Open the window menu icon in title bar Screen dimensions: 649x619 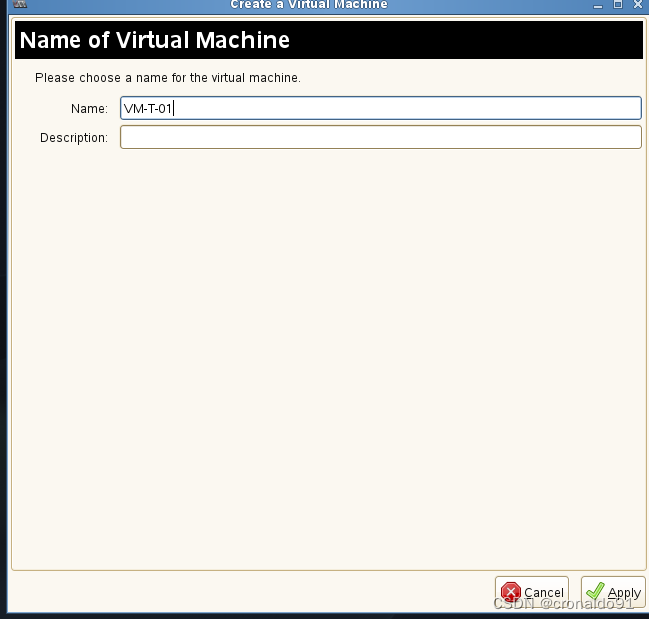[x=20, y=5]
